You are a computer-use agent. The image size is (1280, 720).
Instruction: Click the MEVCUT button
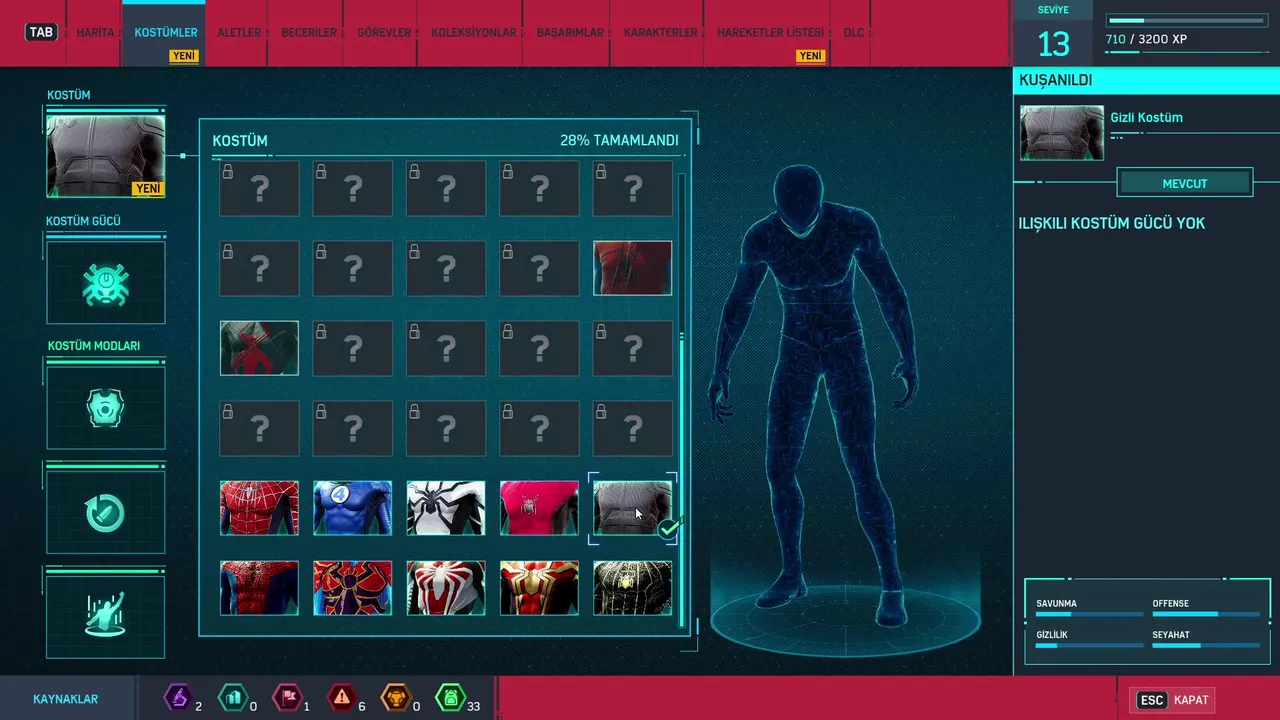point(1185,183)
